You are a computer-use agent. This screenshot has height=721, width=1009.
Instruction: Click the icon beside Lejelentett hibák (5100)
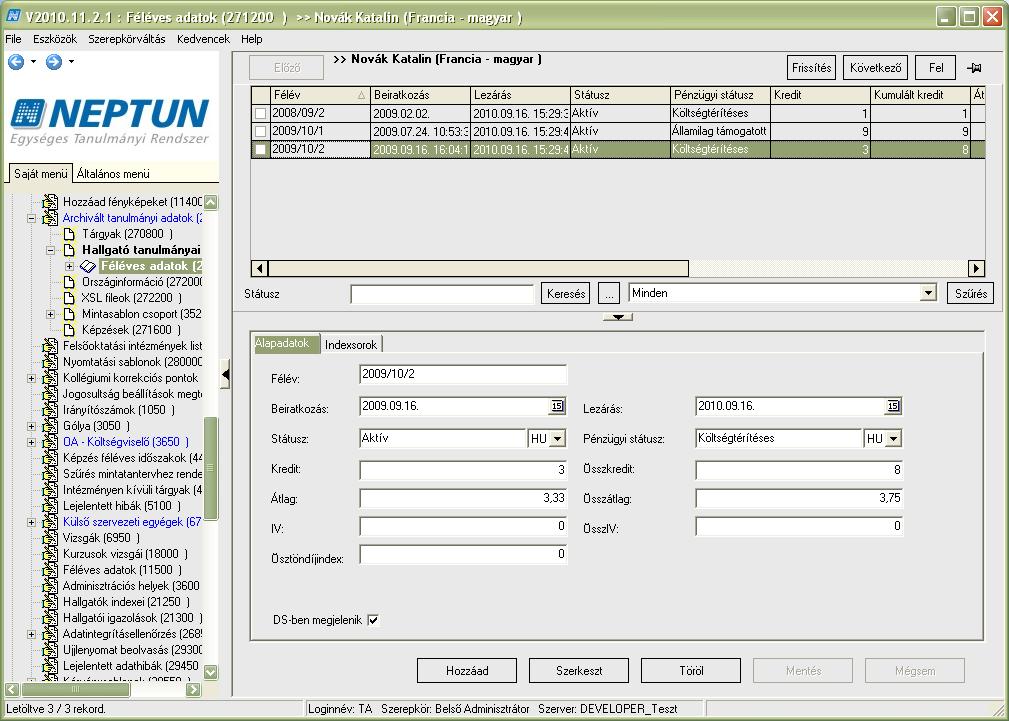(50, 505)
